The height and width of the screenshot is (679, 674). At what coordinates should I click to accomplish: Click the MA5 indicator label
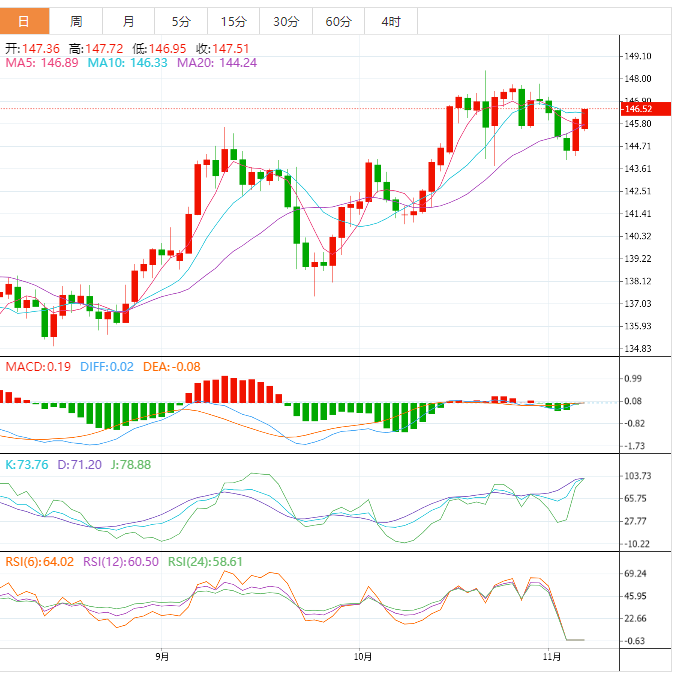41,63
